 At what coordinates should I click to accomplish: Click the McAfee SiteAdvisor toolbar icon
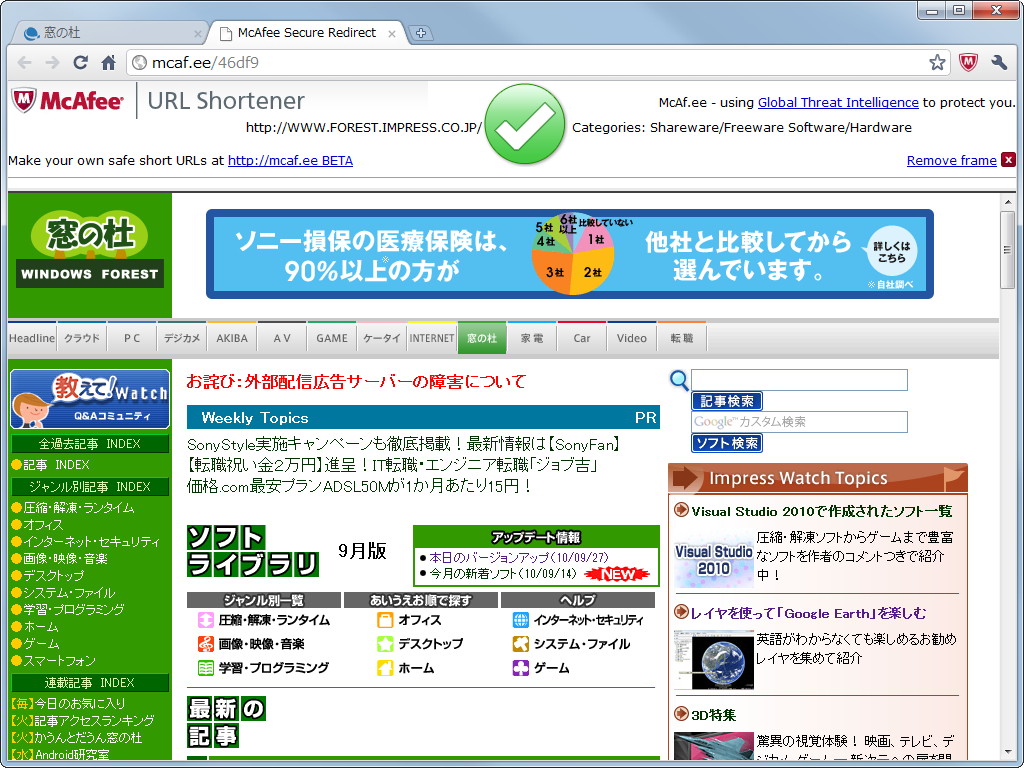[x=967, y=62]
